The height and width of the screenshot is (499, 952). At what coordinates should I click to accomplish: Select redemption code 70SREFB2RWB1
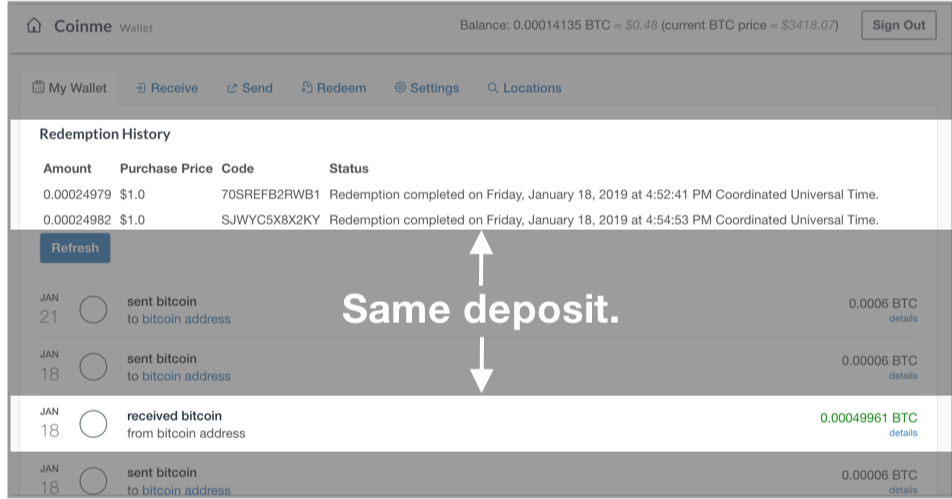coord(270,195)
